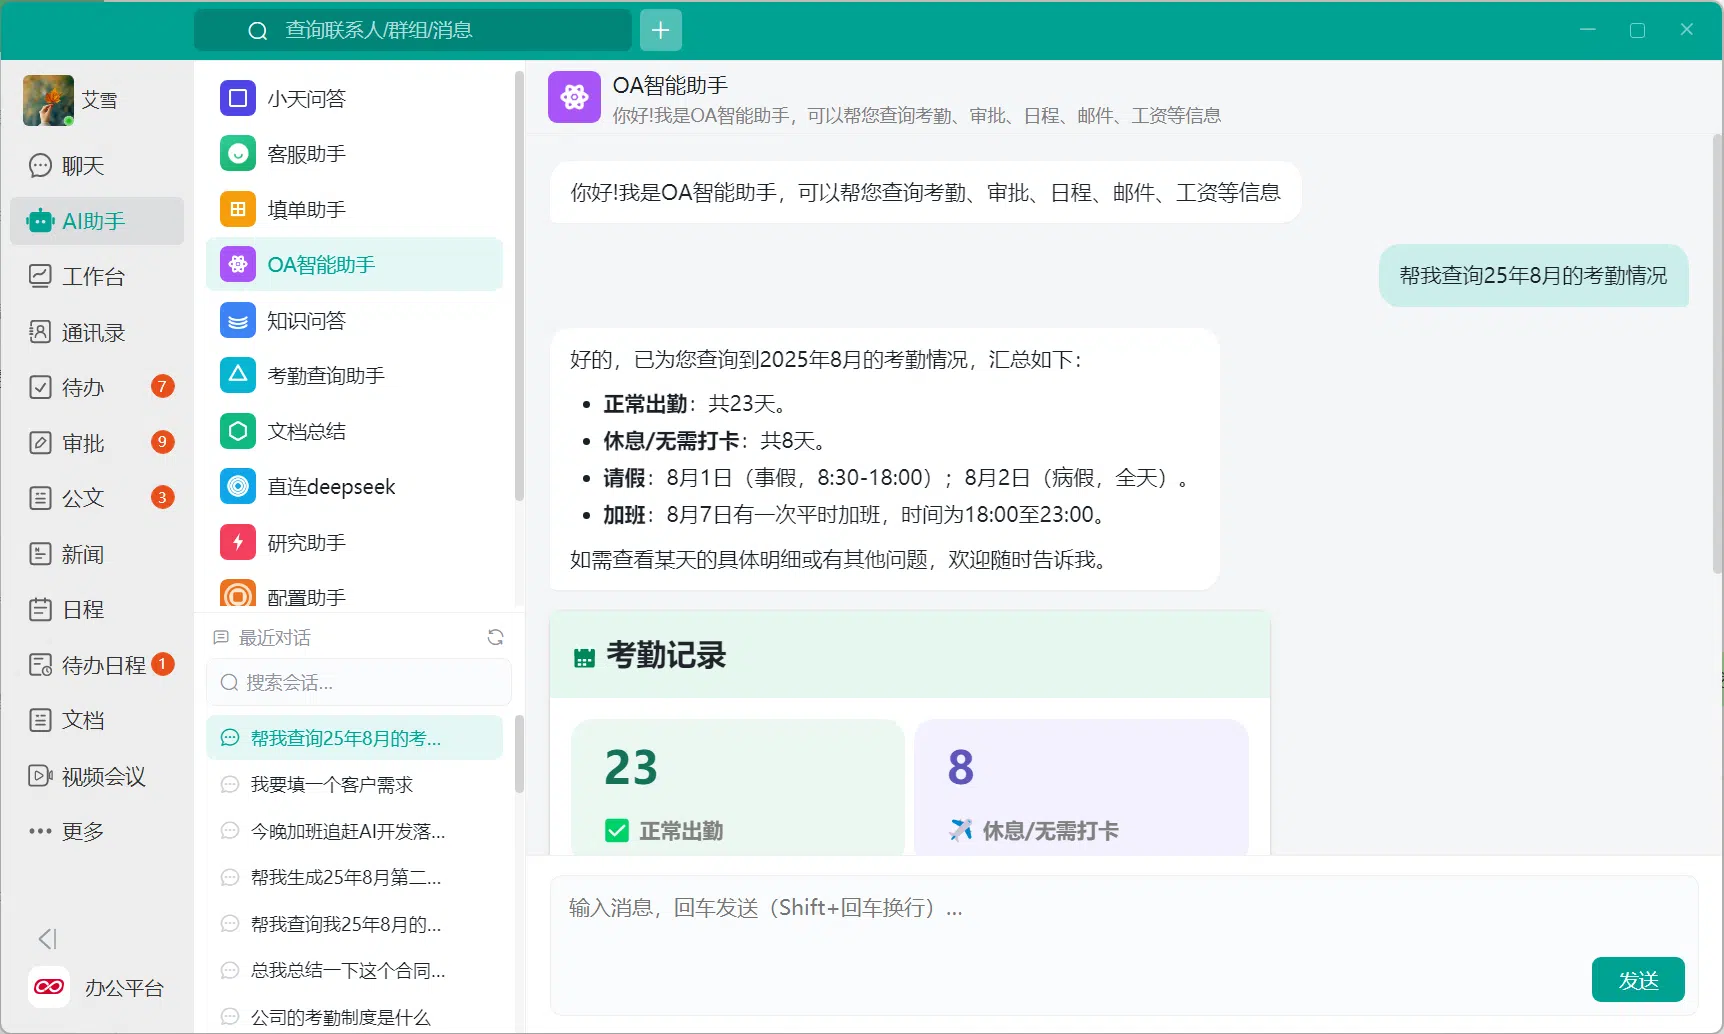Open the 日程 calendar section

(97, 609)
